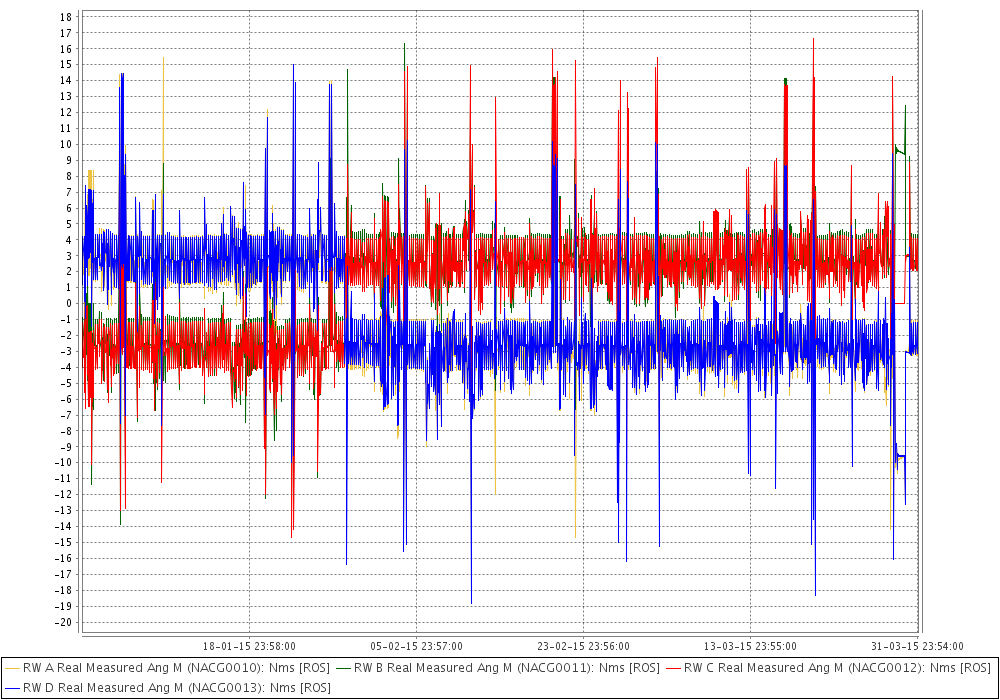Click the y-axis value 15

[x=66, y=65]
